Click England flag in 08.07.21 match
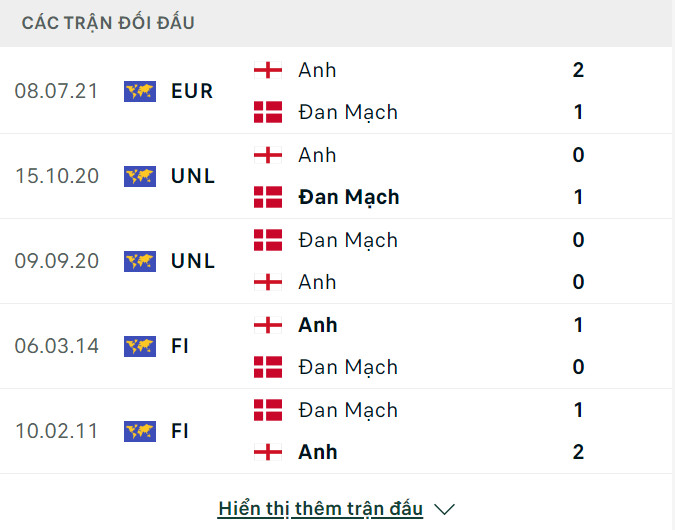Image resolution: width=675 pixels, height=530 pixels. coord(267,70)
